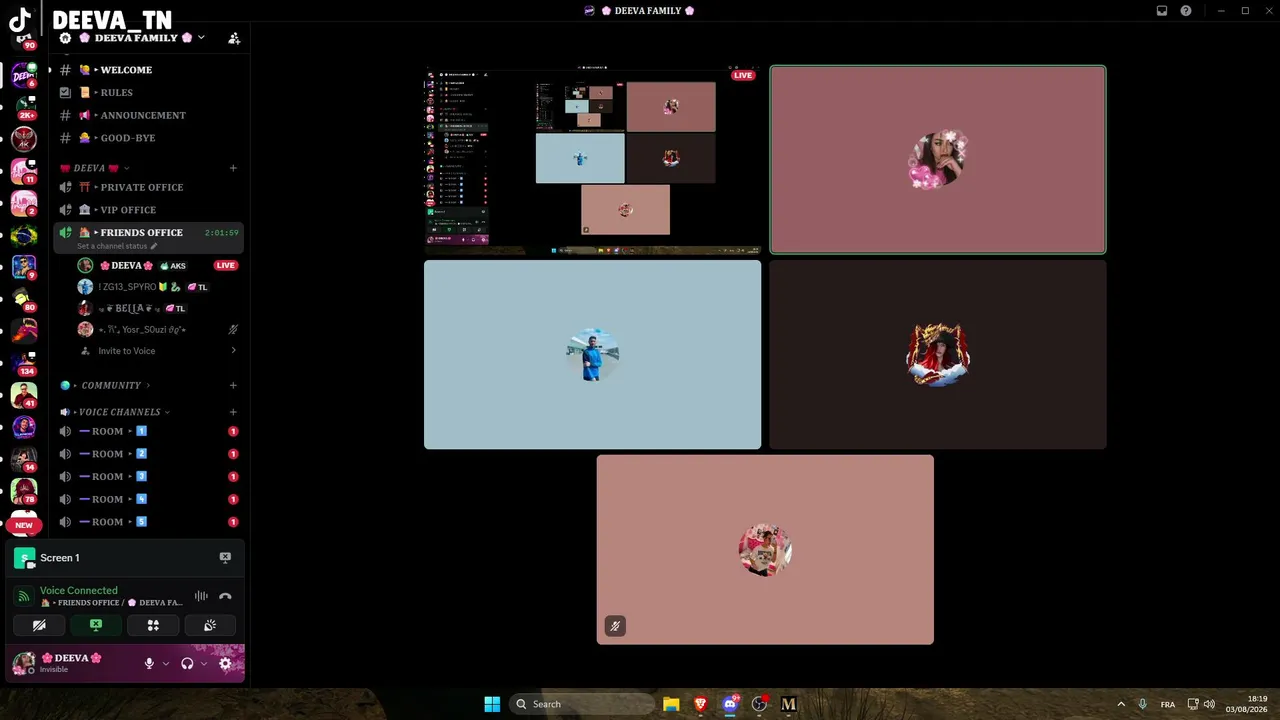Show hidden system tray icons

[1121, 704]
